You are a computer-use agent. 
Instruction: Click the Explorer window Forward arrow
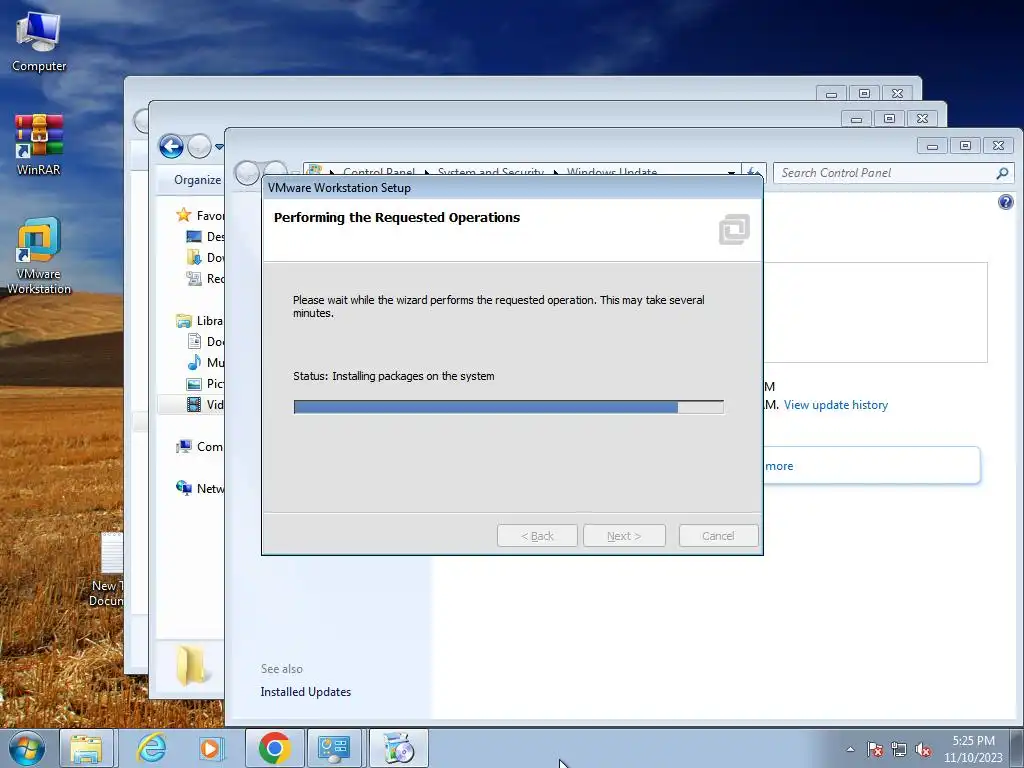click(199, 146)
